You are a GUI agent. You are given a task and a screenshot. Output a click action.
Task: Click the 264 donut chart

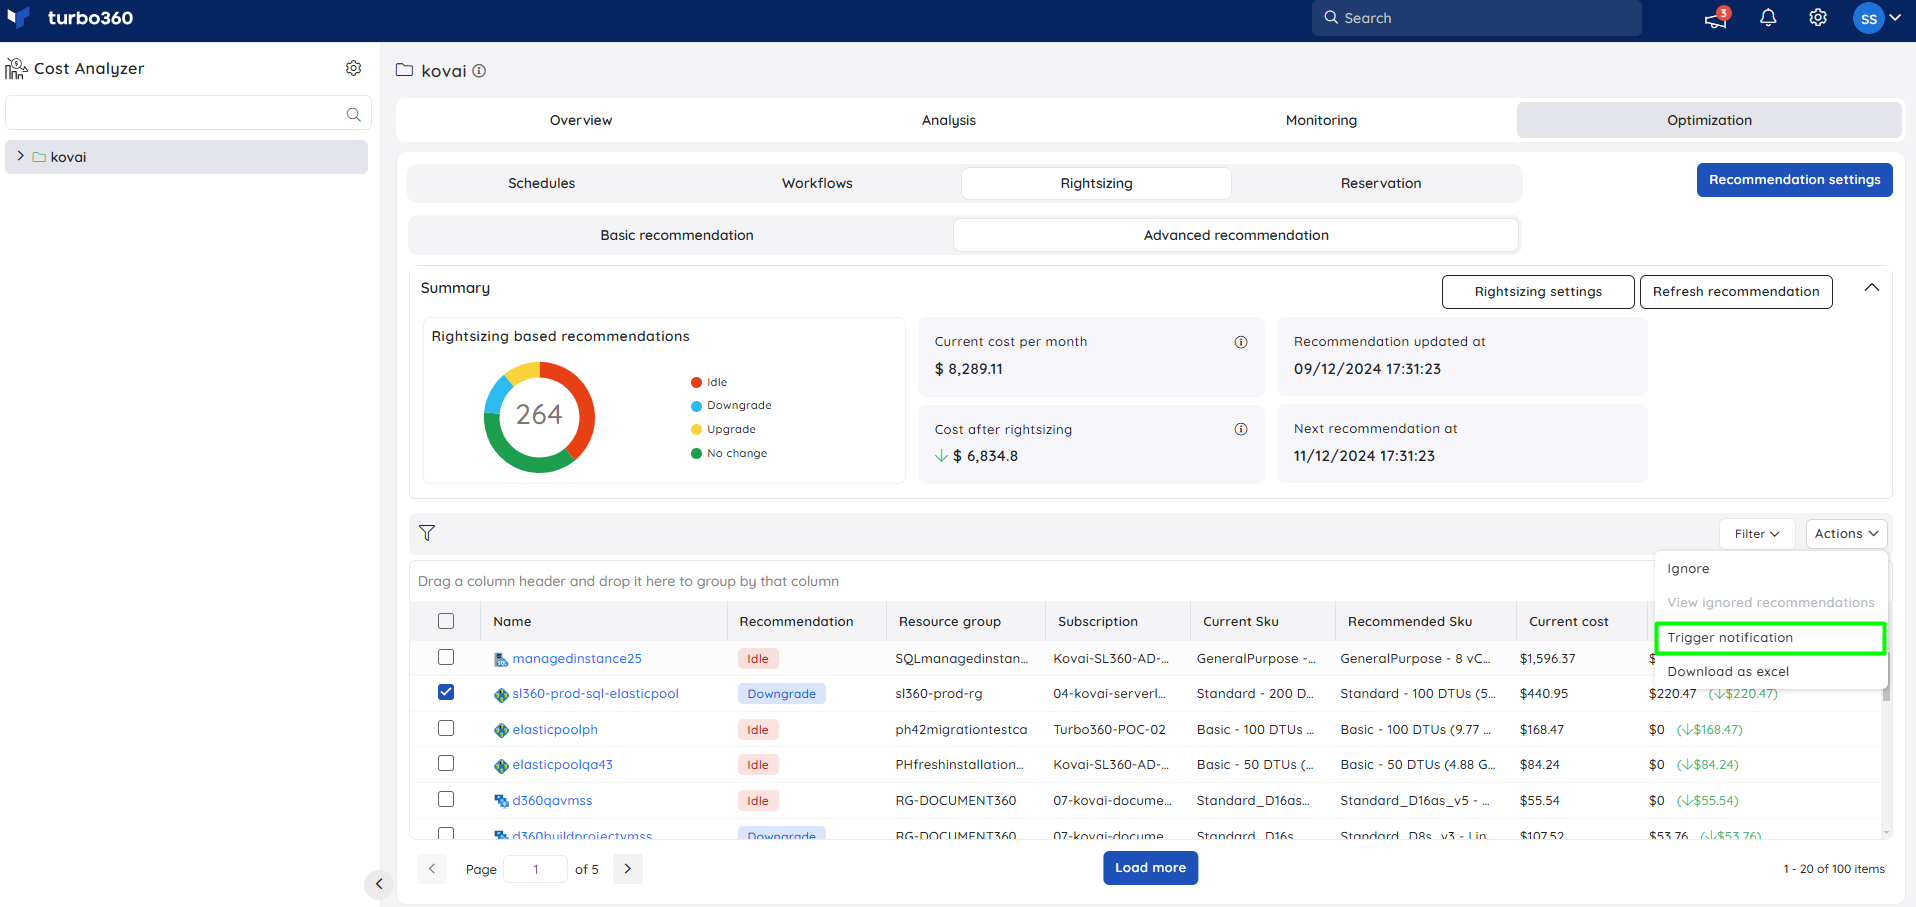click(539, 417)
